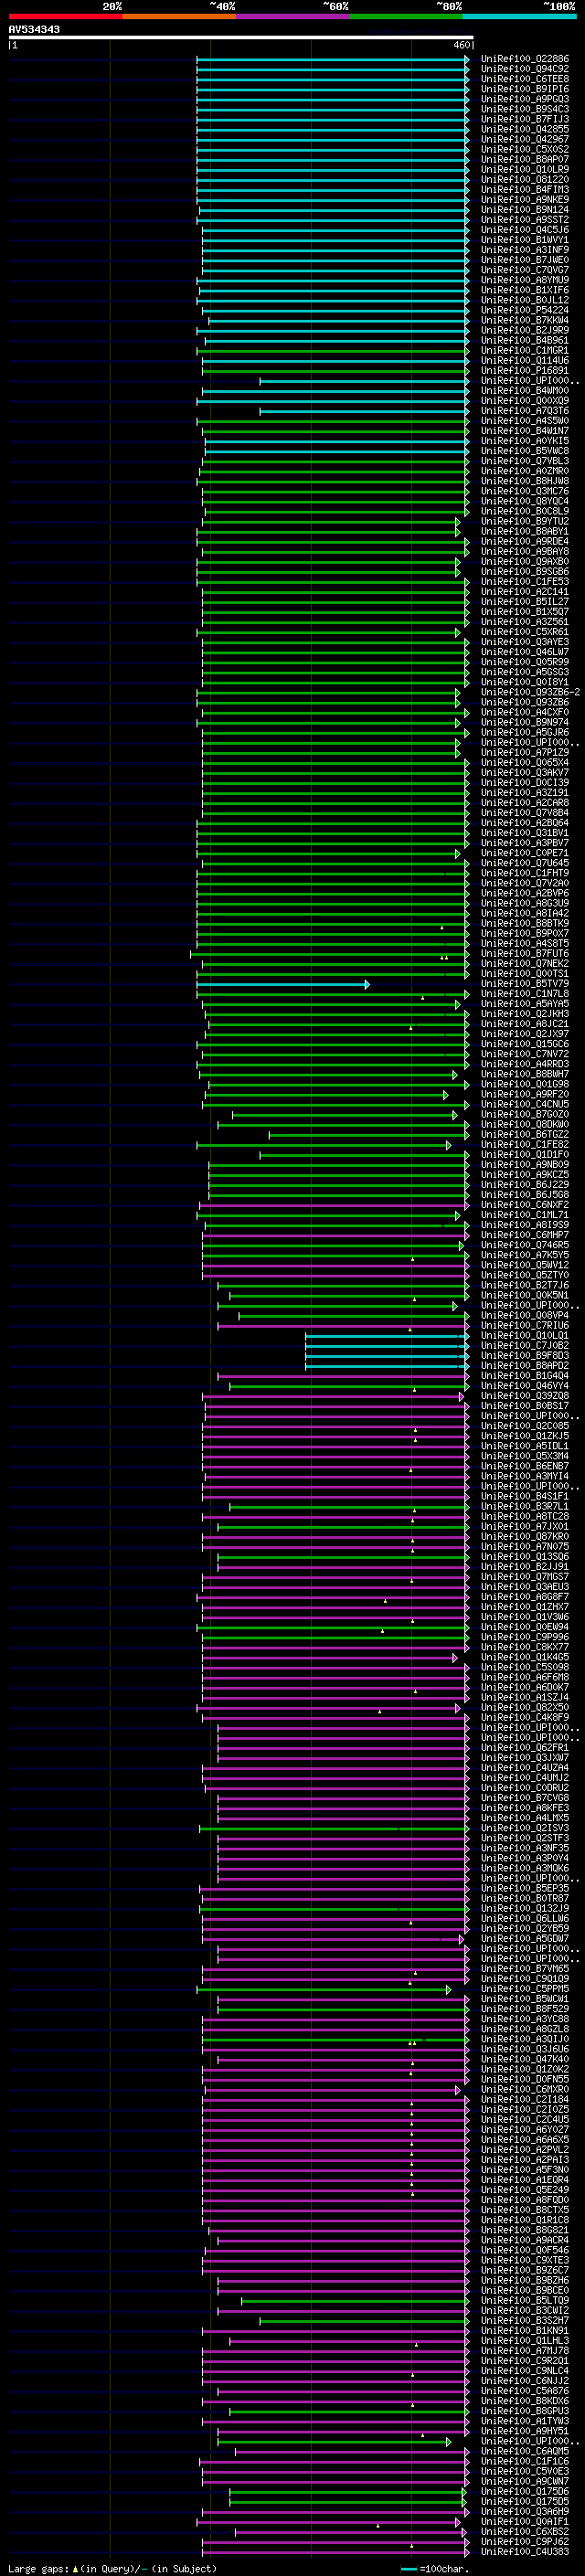Screen dimensions: 585x2576
Task: Select label UniRef100_Q31BV1
Action: (x=524, y=833)
